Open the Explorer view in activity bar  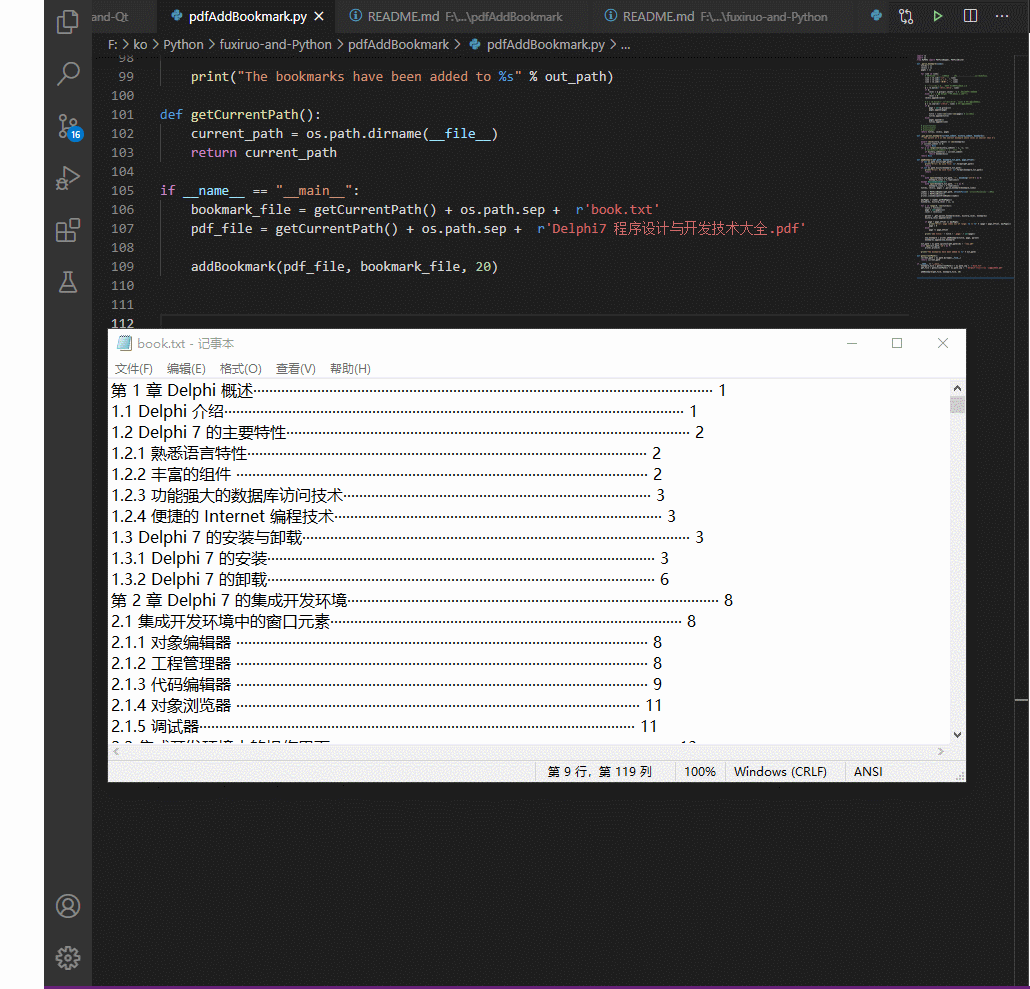(x=68, y=21)
